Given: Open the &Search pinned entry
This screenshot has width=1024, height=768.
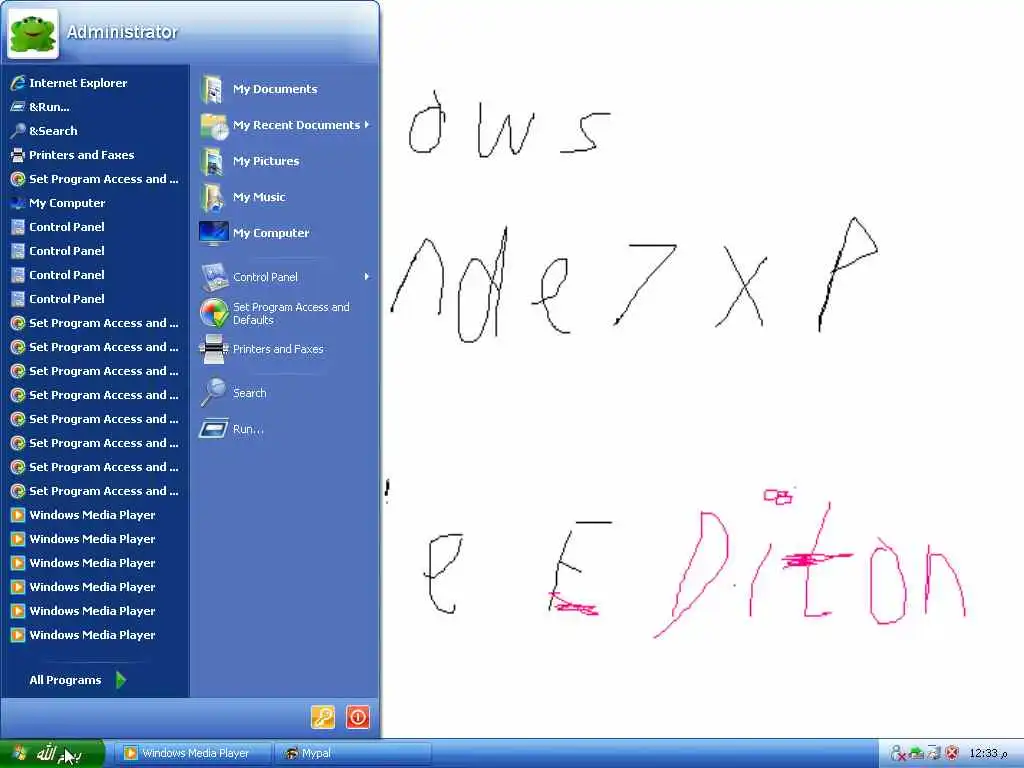Looking at the screenshot, I should click(95, 131).
